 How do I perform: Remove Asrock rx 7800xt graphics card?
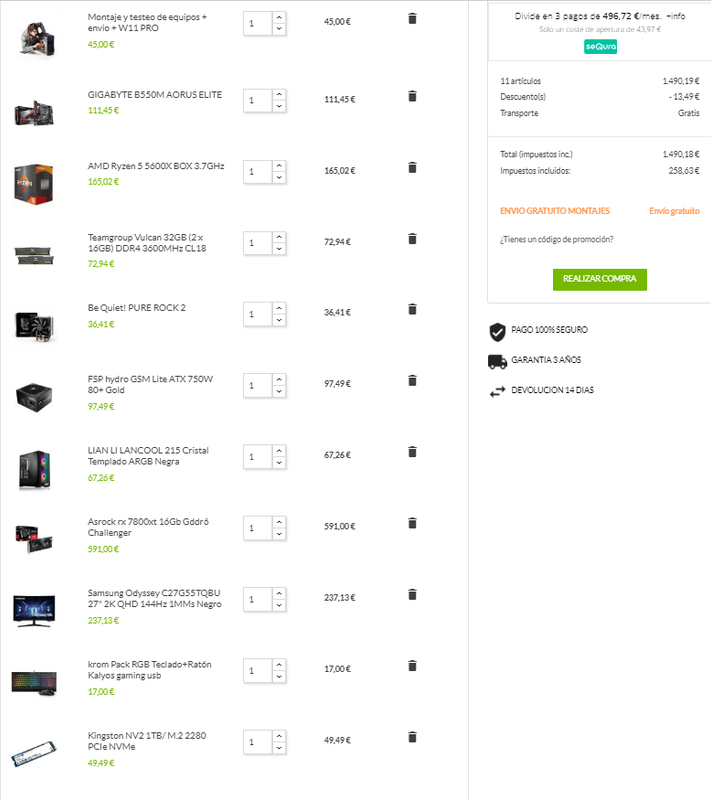(412, 523)
